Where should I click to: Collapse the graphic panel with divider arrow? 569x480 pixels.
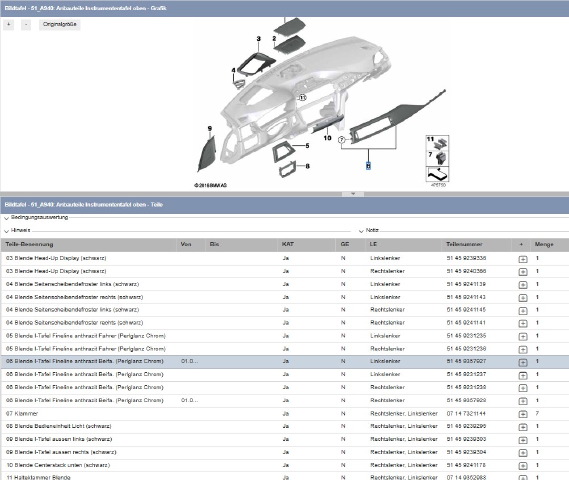point(353,194)
